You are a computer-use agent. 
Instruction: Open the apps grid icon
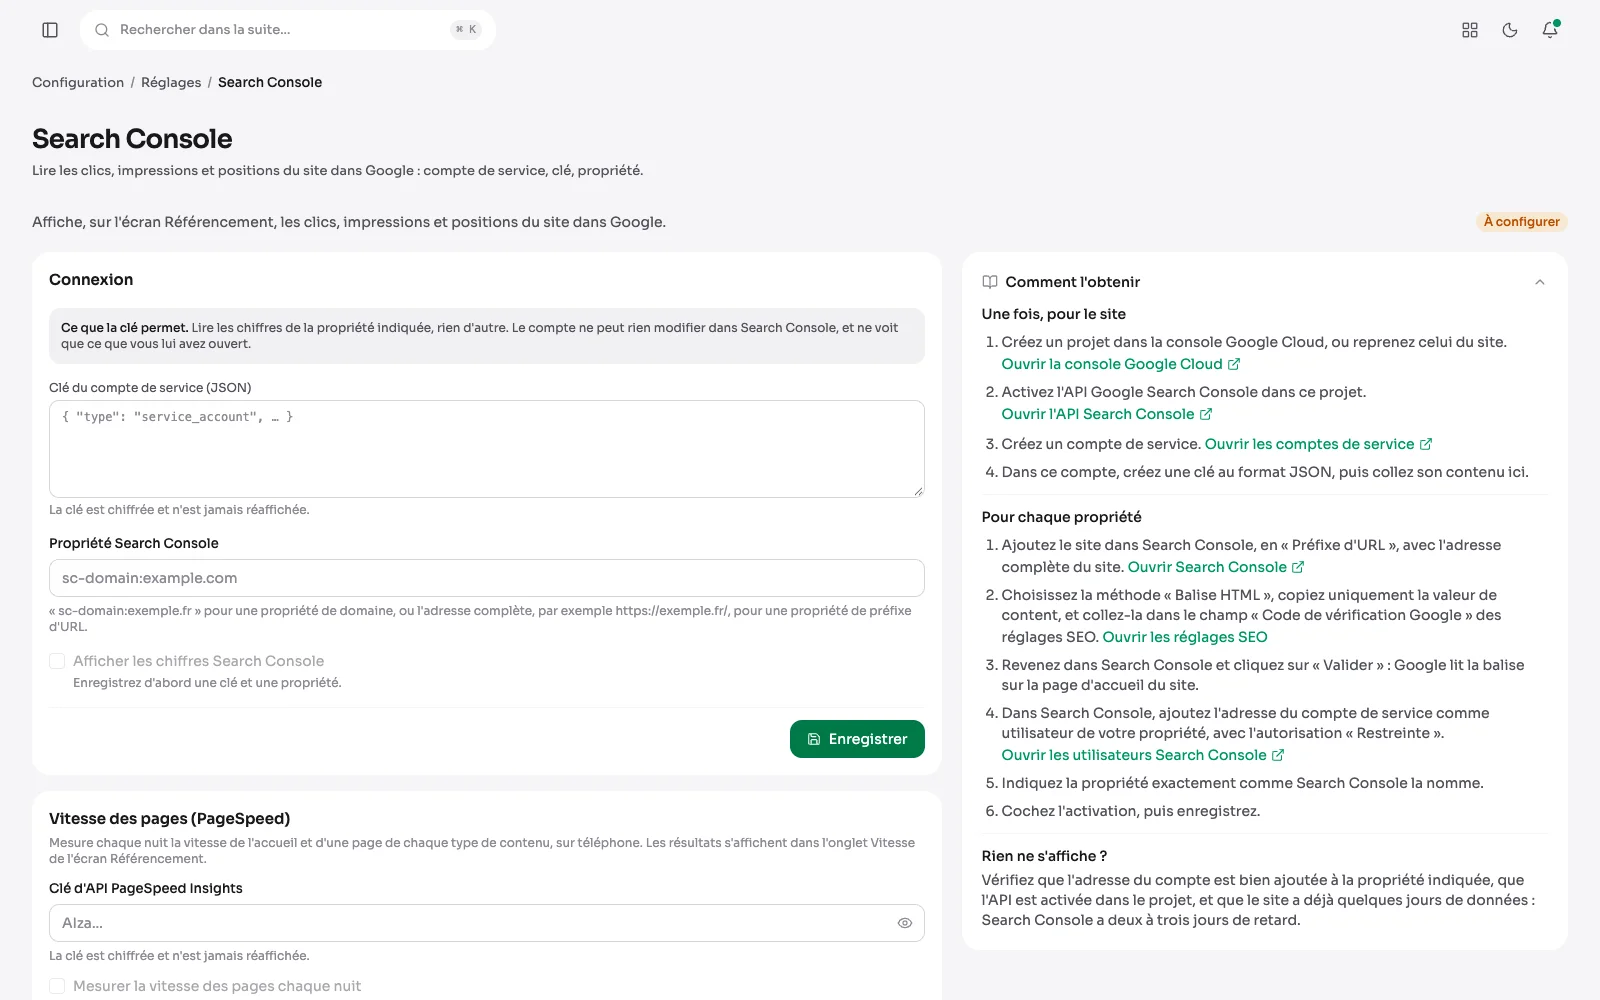coord(1470,30)
